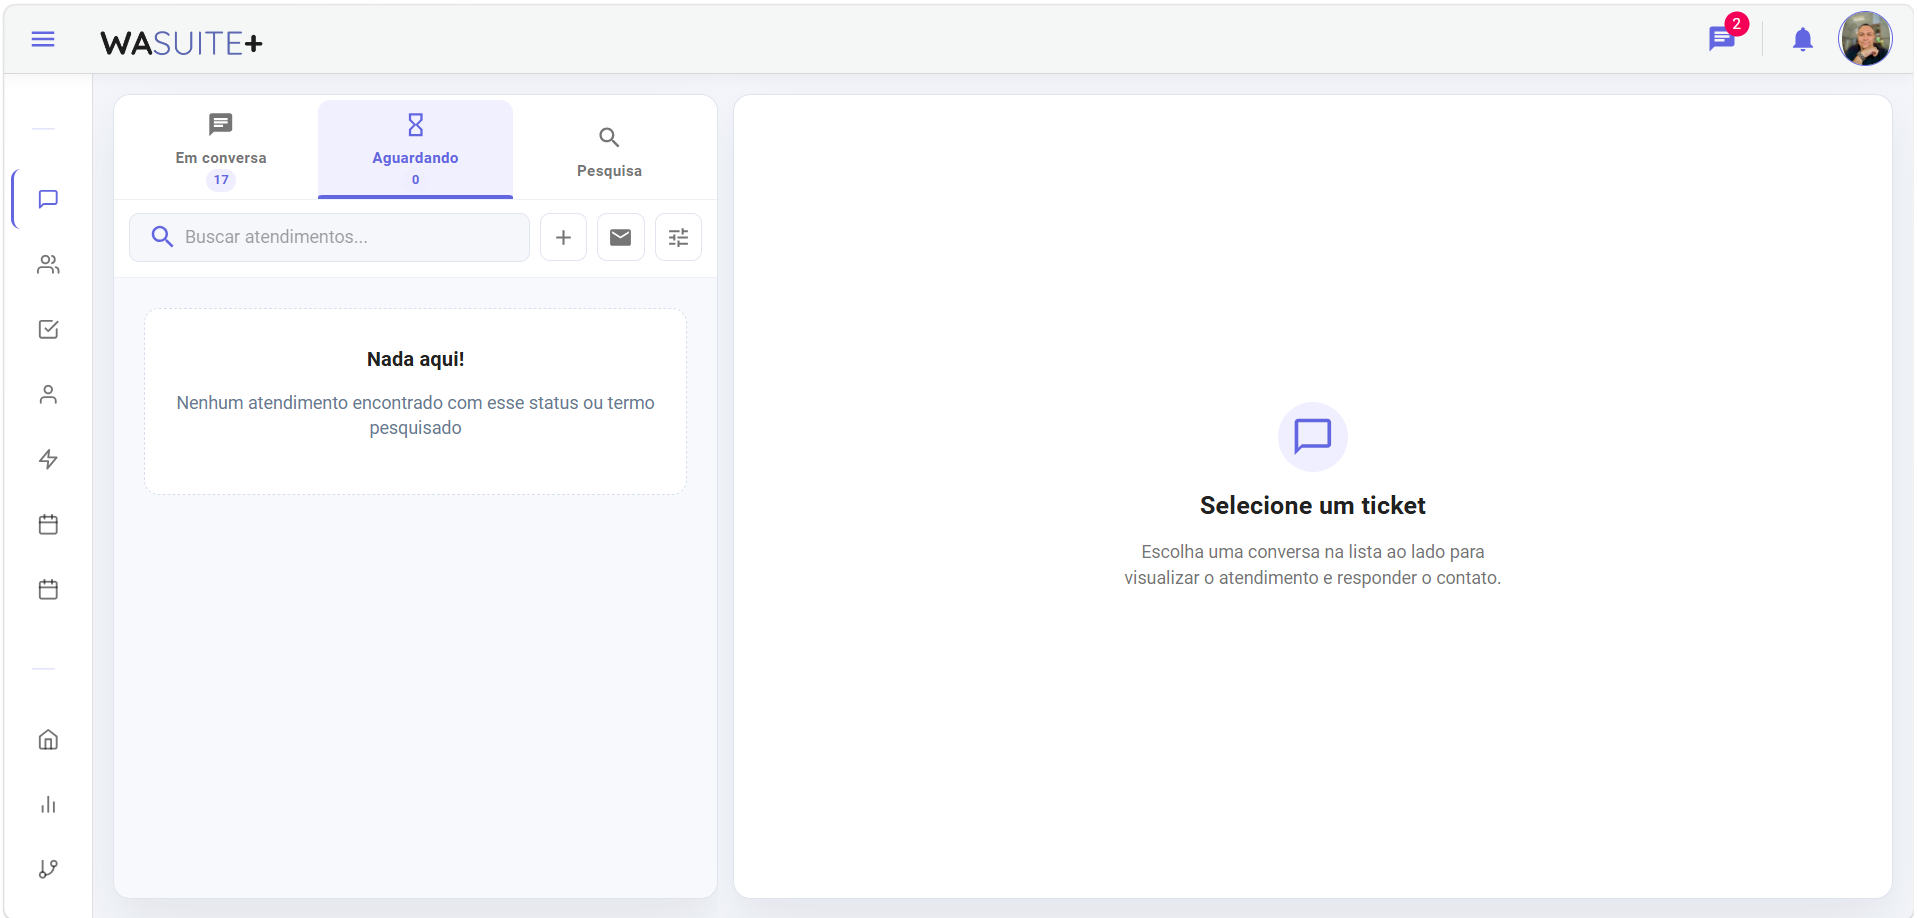
Task: Open the second calendar sidebar icon
Action: (48, 589)
